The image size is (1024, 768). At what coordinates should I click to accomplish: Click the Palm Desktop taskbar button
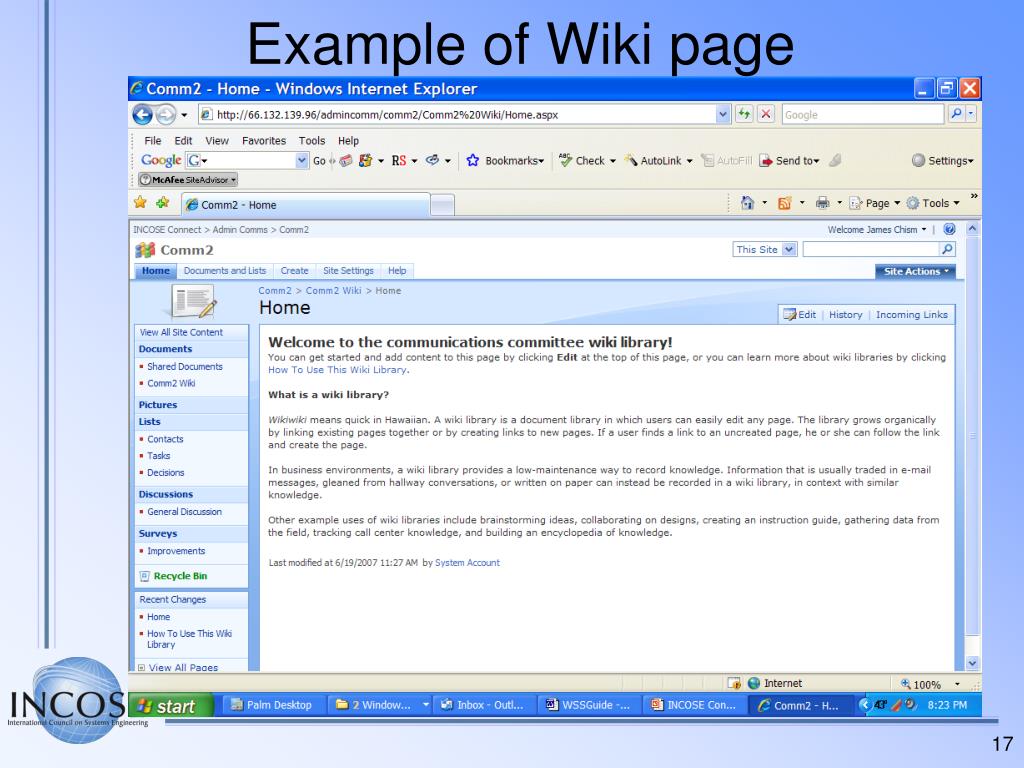pos(272,705)
